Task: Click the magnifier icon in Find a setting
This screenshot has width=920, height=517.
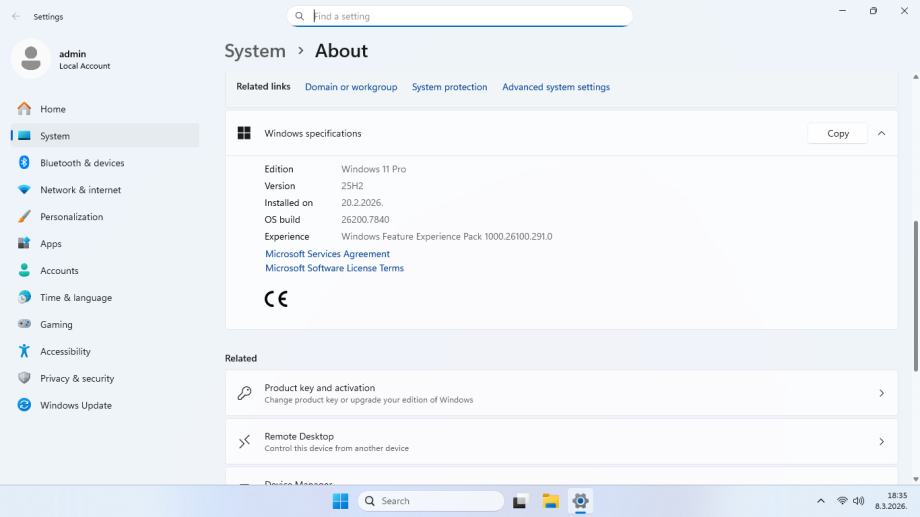Action: 299,16
